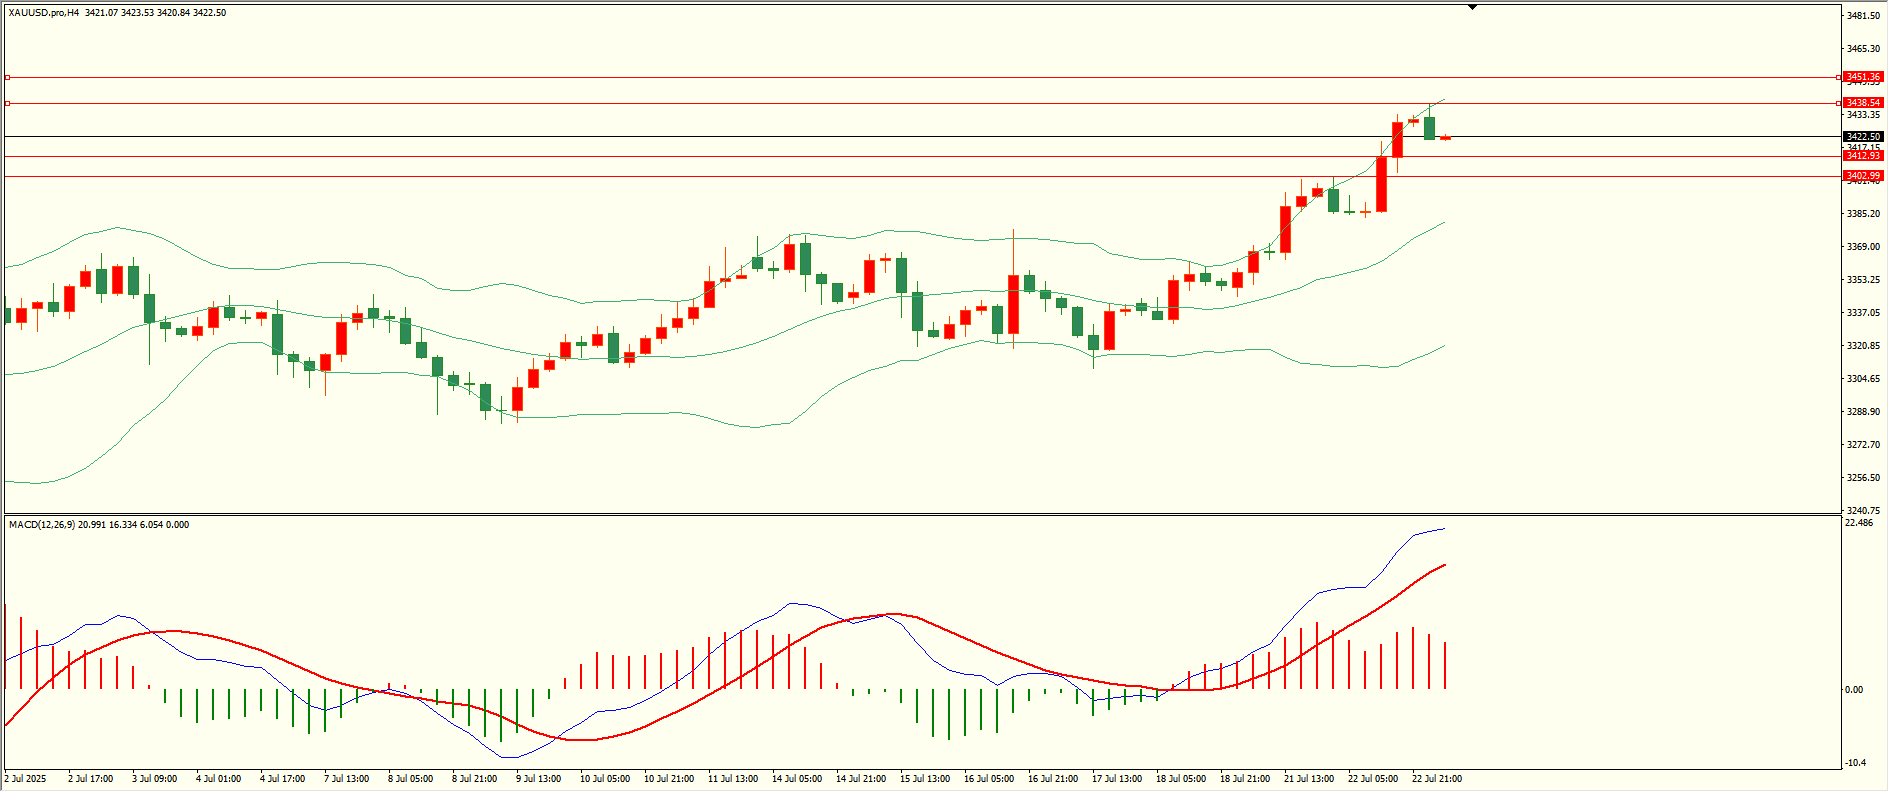
Task: Click the XAUUSD.pro,H4 symbol header text
Action: click(44, 13)
